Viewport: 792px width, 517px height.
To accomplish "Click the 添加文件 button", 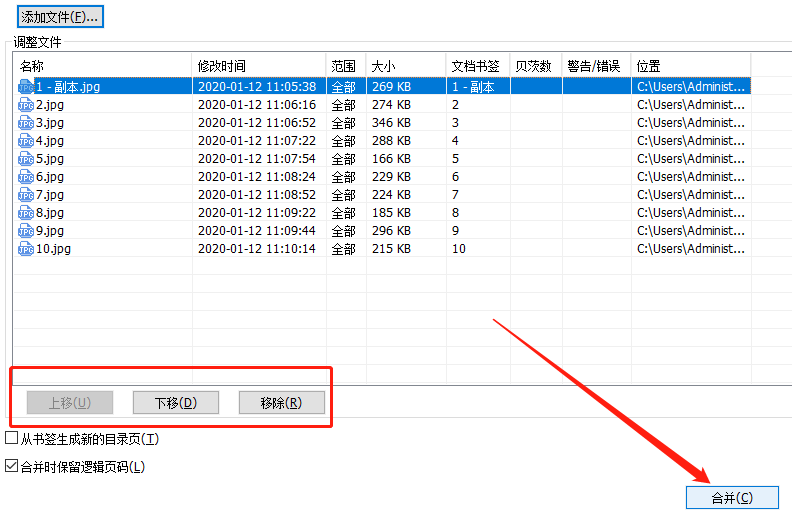I will click(60, 17).
